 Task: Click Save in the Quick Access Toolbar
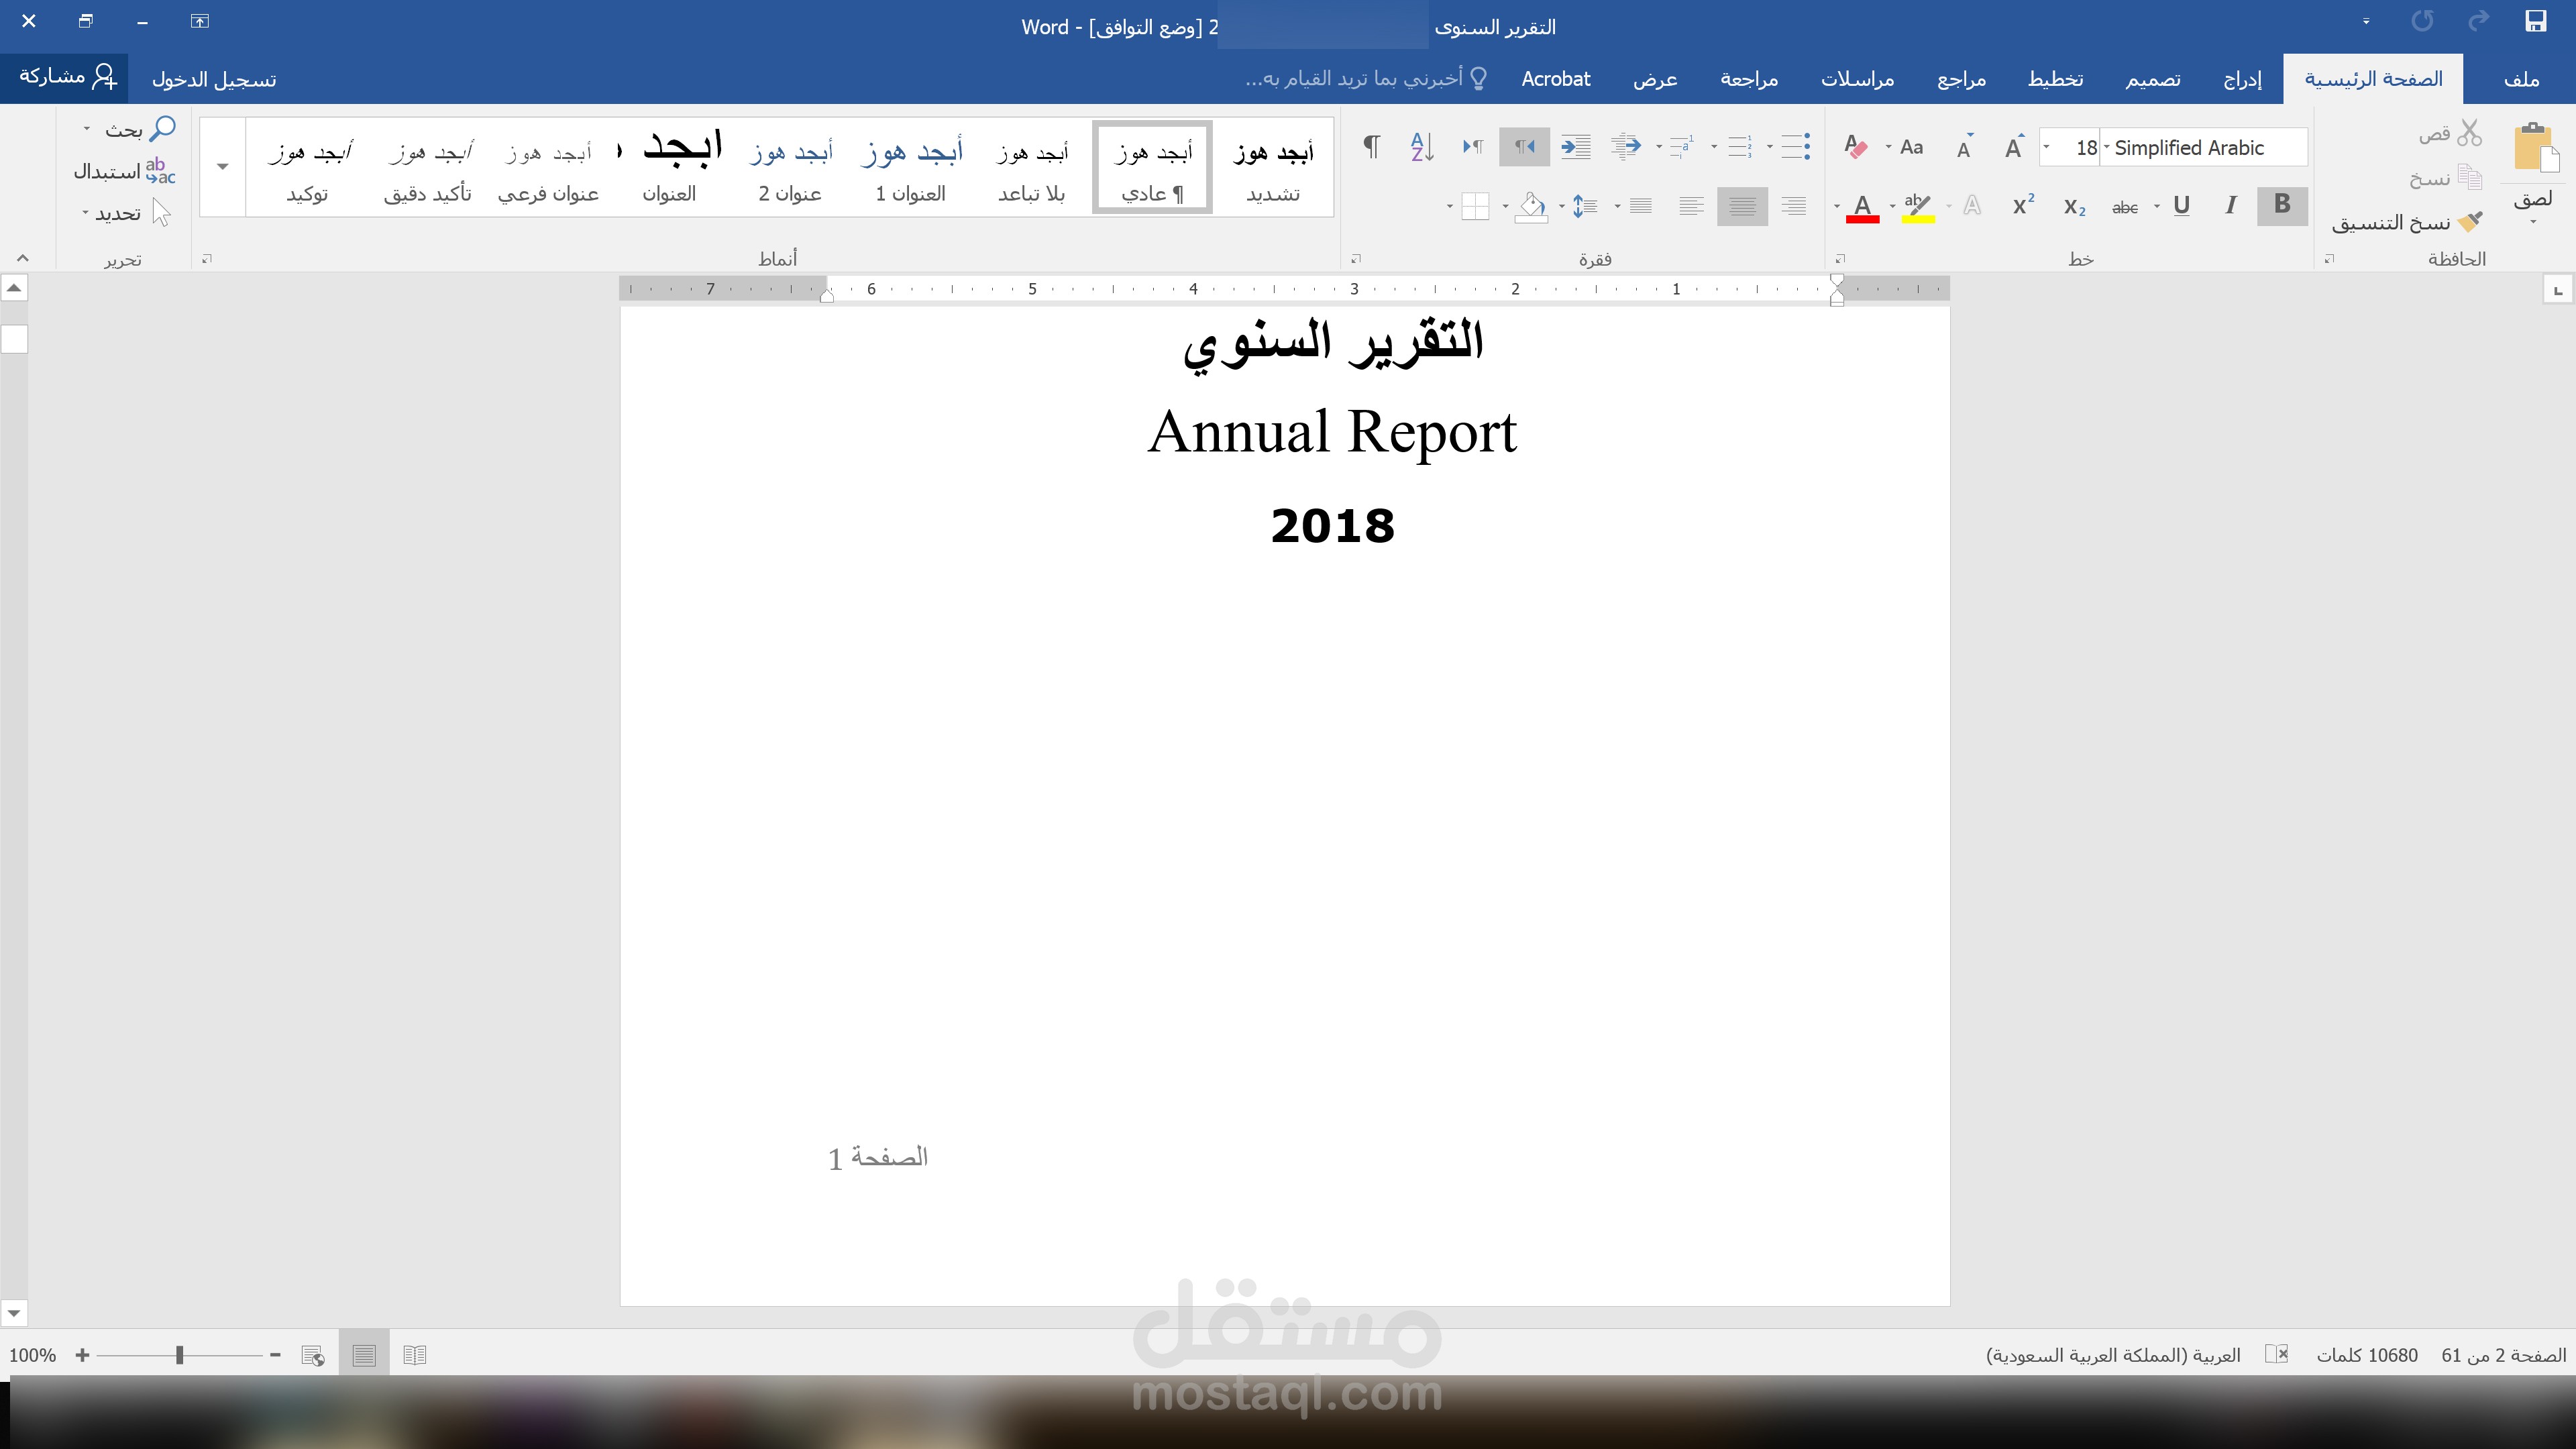tap(2537, 20)
